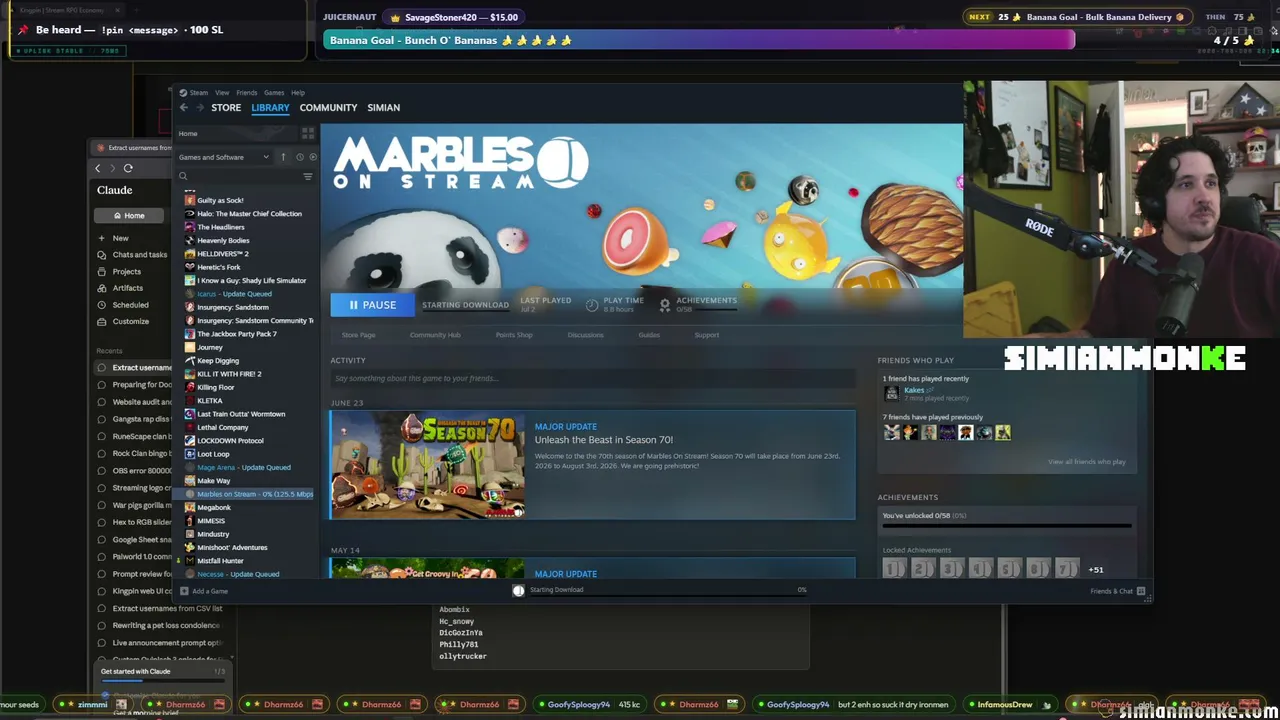Click the Steam logo menu icon

coord(183,92)
